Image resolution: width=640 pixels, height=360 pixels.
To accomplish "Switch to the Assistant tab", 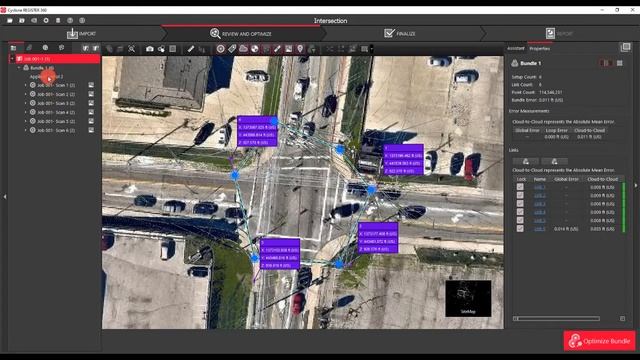I will point(516,48).
